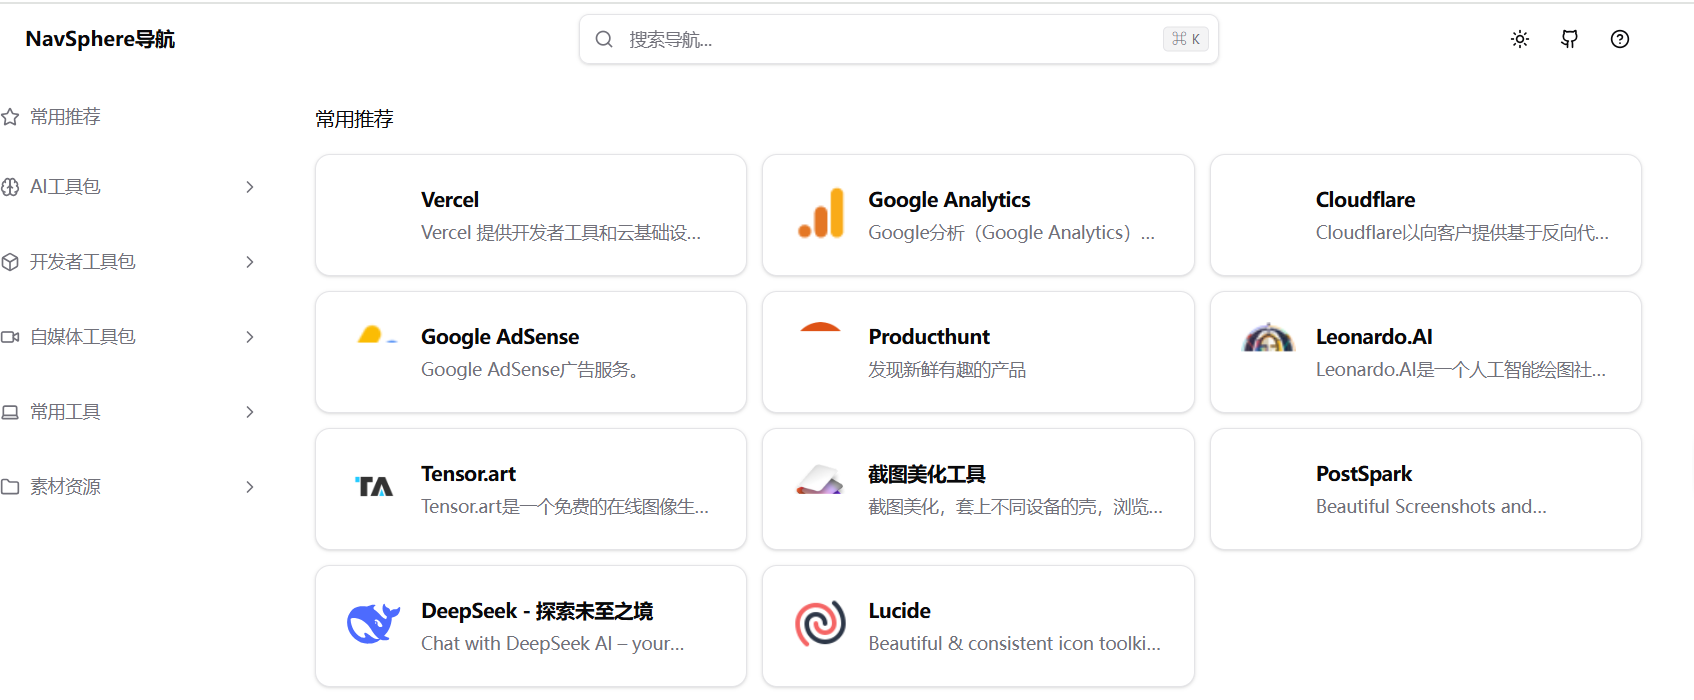
Task: Toggle the light/dark theme sun icon
Action: coord(1520,39)
